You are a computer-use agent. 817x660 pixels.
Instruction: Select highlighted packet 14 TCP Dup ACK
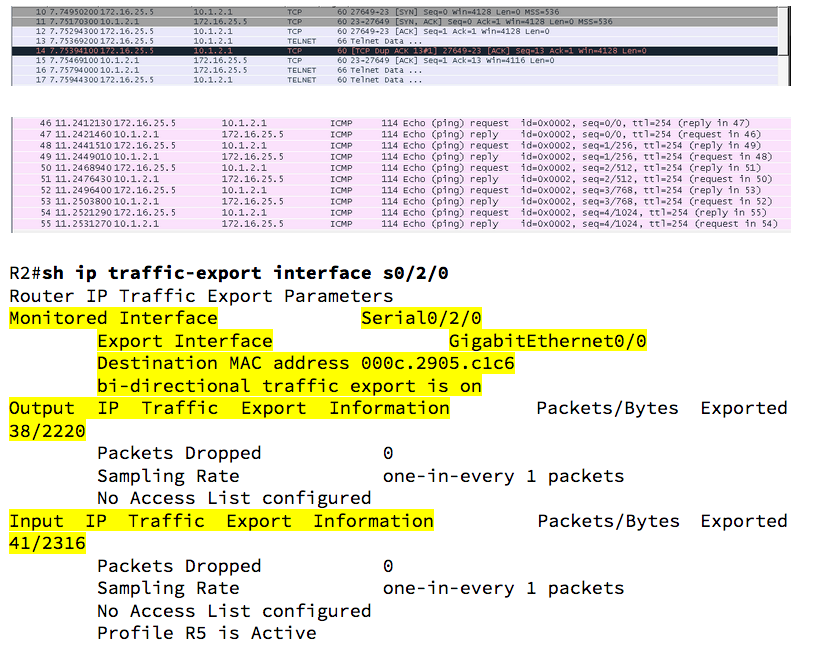[x=394, y=51]
